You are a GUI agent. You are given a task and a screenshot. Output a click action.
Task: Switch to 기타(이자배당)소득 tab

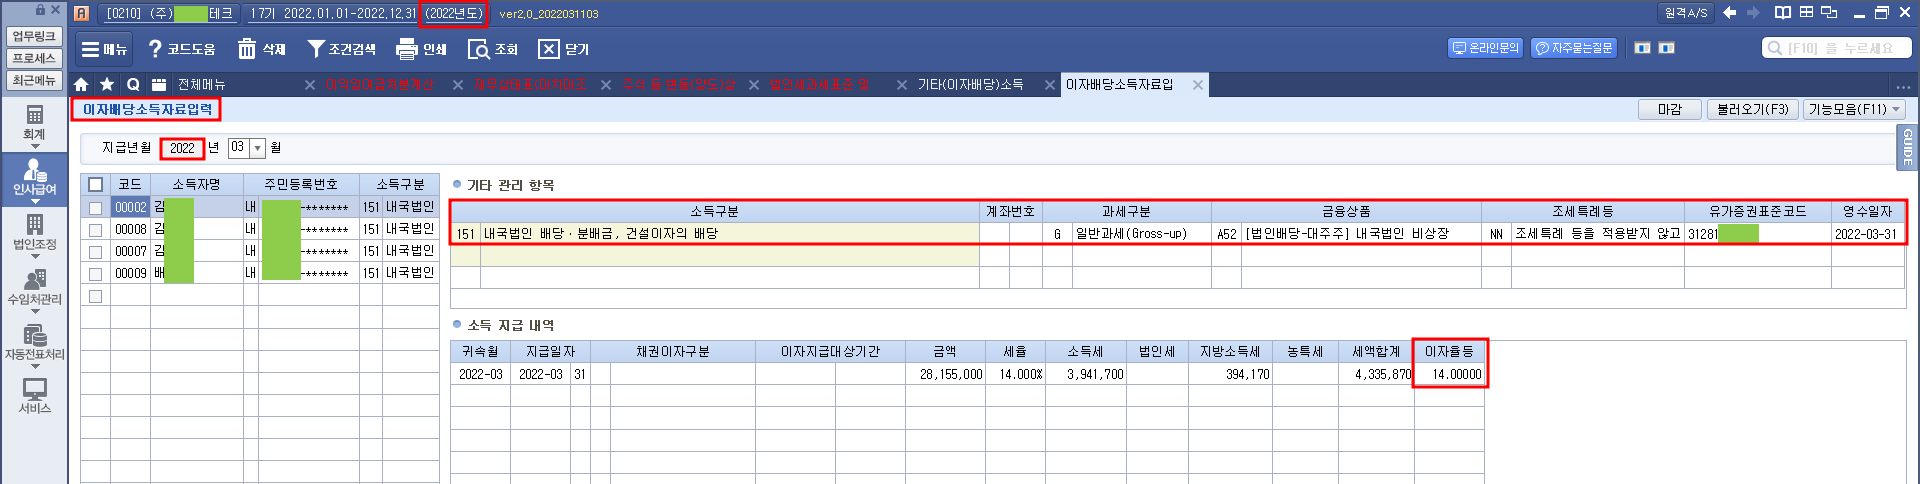pyautogui.click(x=970, y=85)
